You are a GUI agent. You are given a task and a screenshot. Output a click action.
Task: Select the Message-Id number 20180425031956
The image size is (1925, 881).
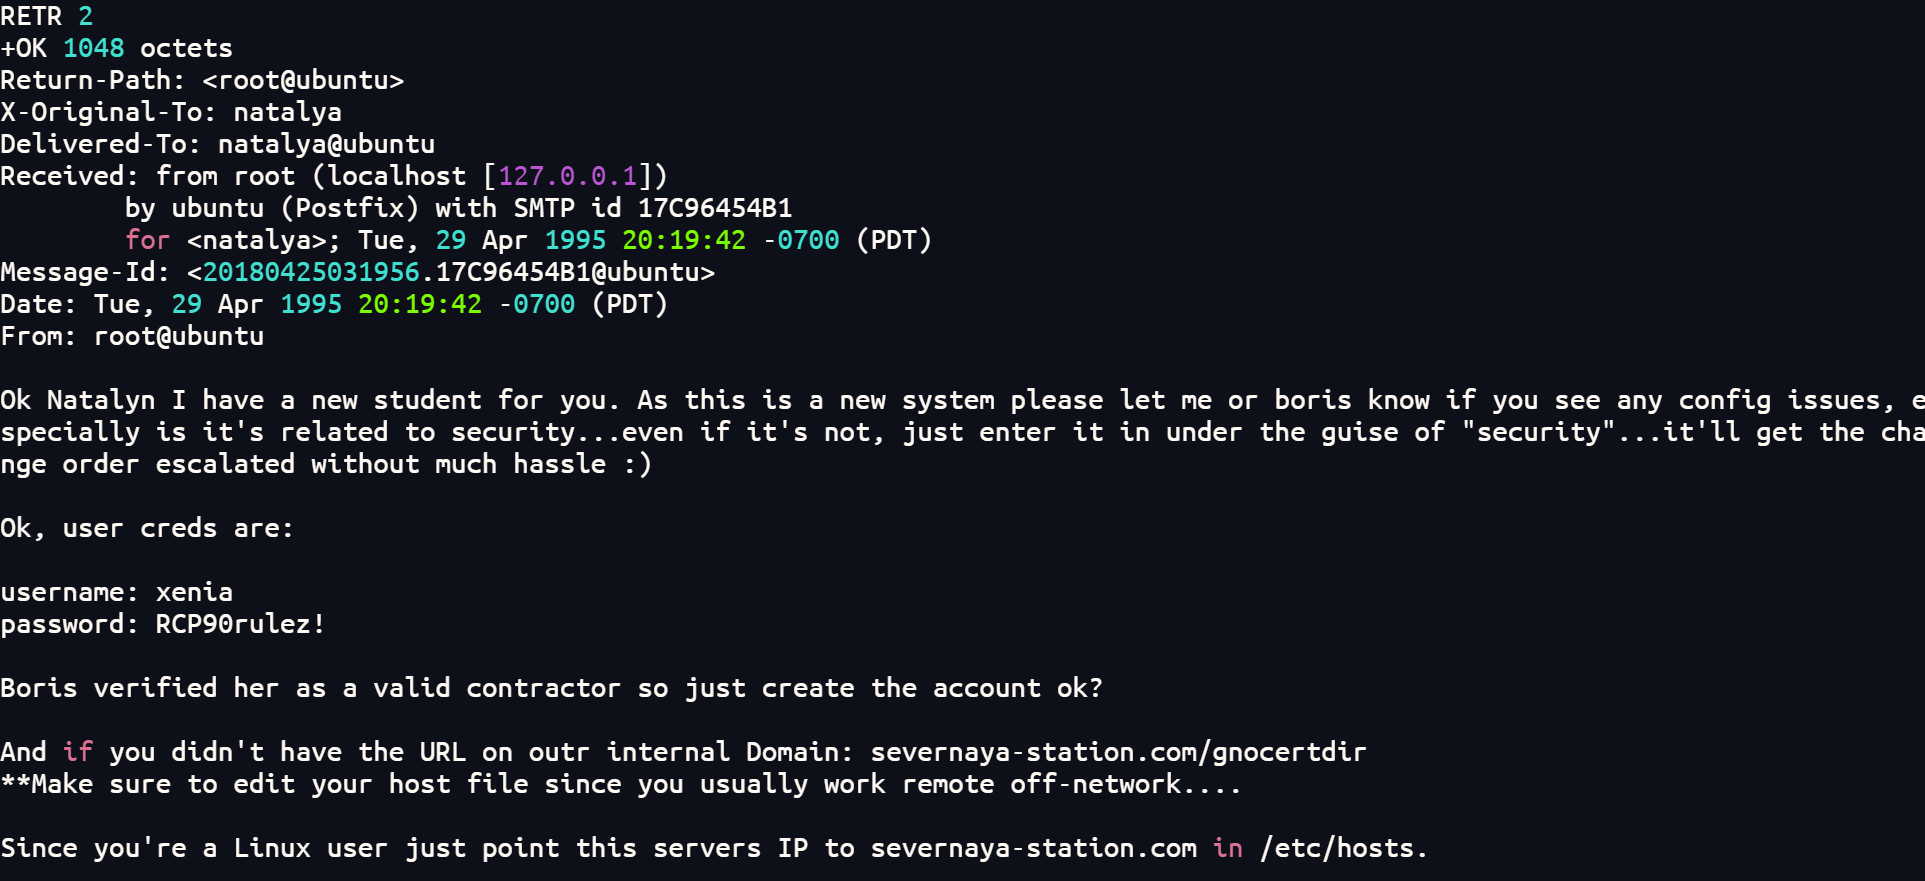(311, 272)
